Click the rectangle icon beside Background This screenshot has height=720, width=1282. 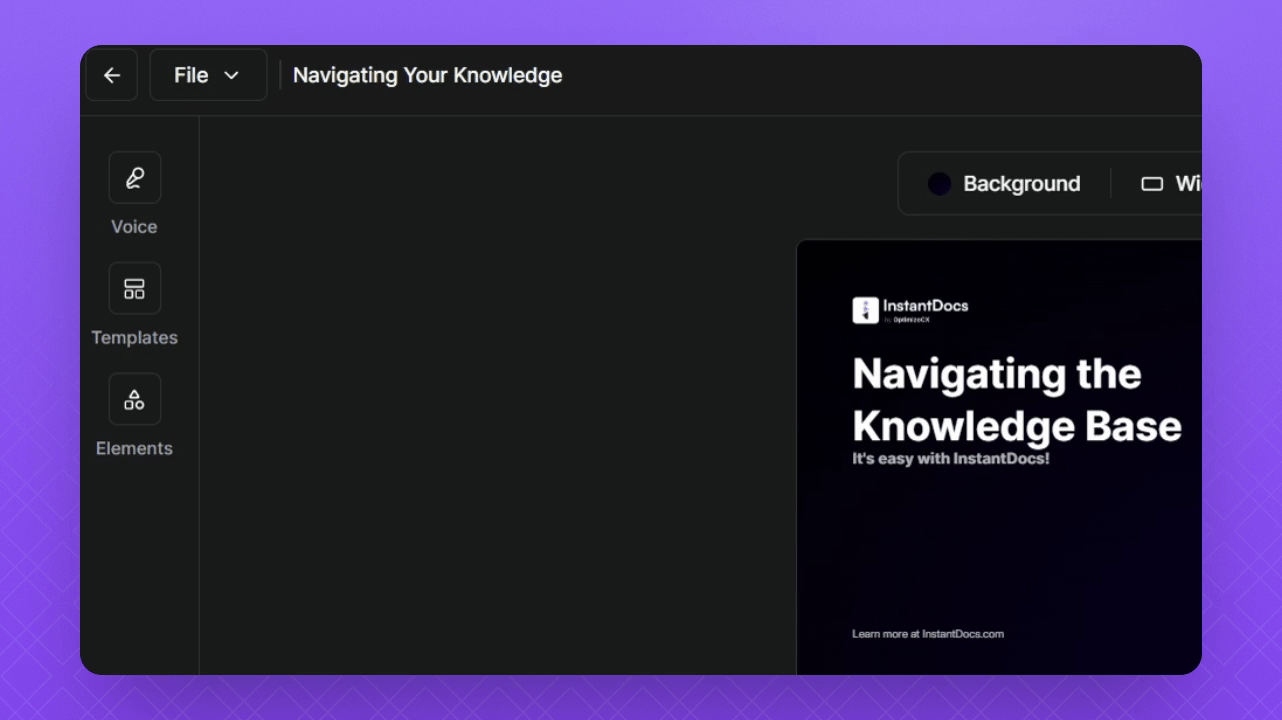click(x=1152, y=184)
